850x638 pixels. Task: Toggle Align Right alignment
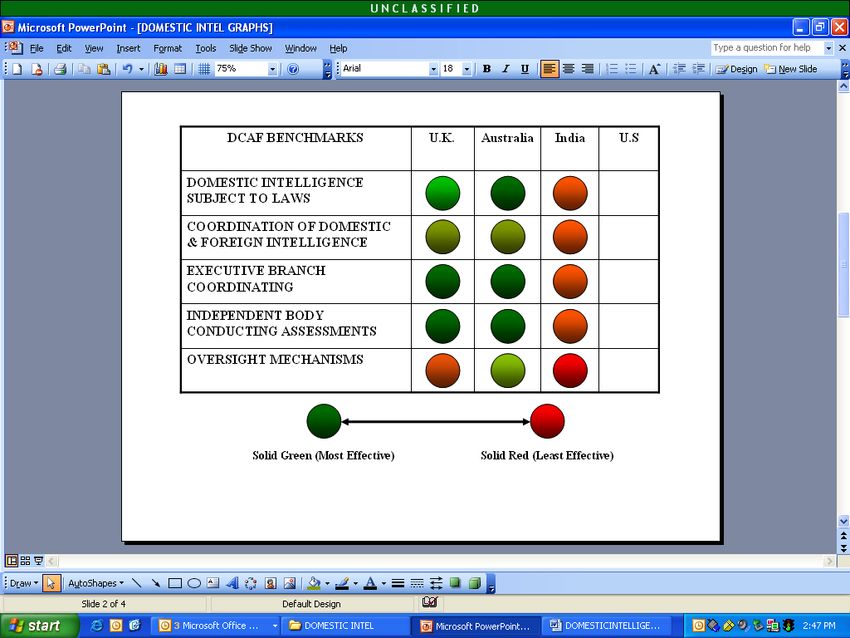click(x=587, y=69)
